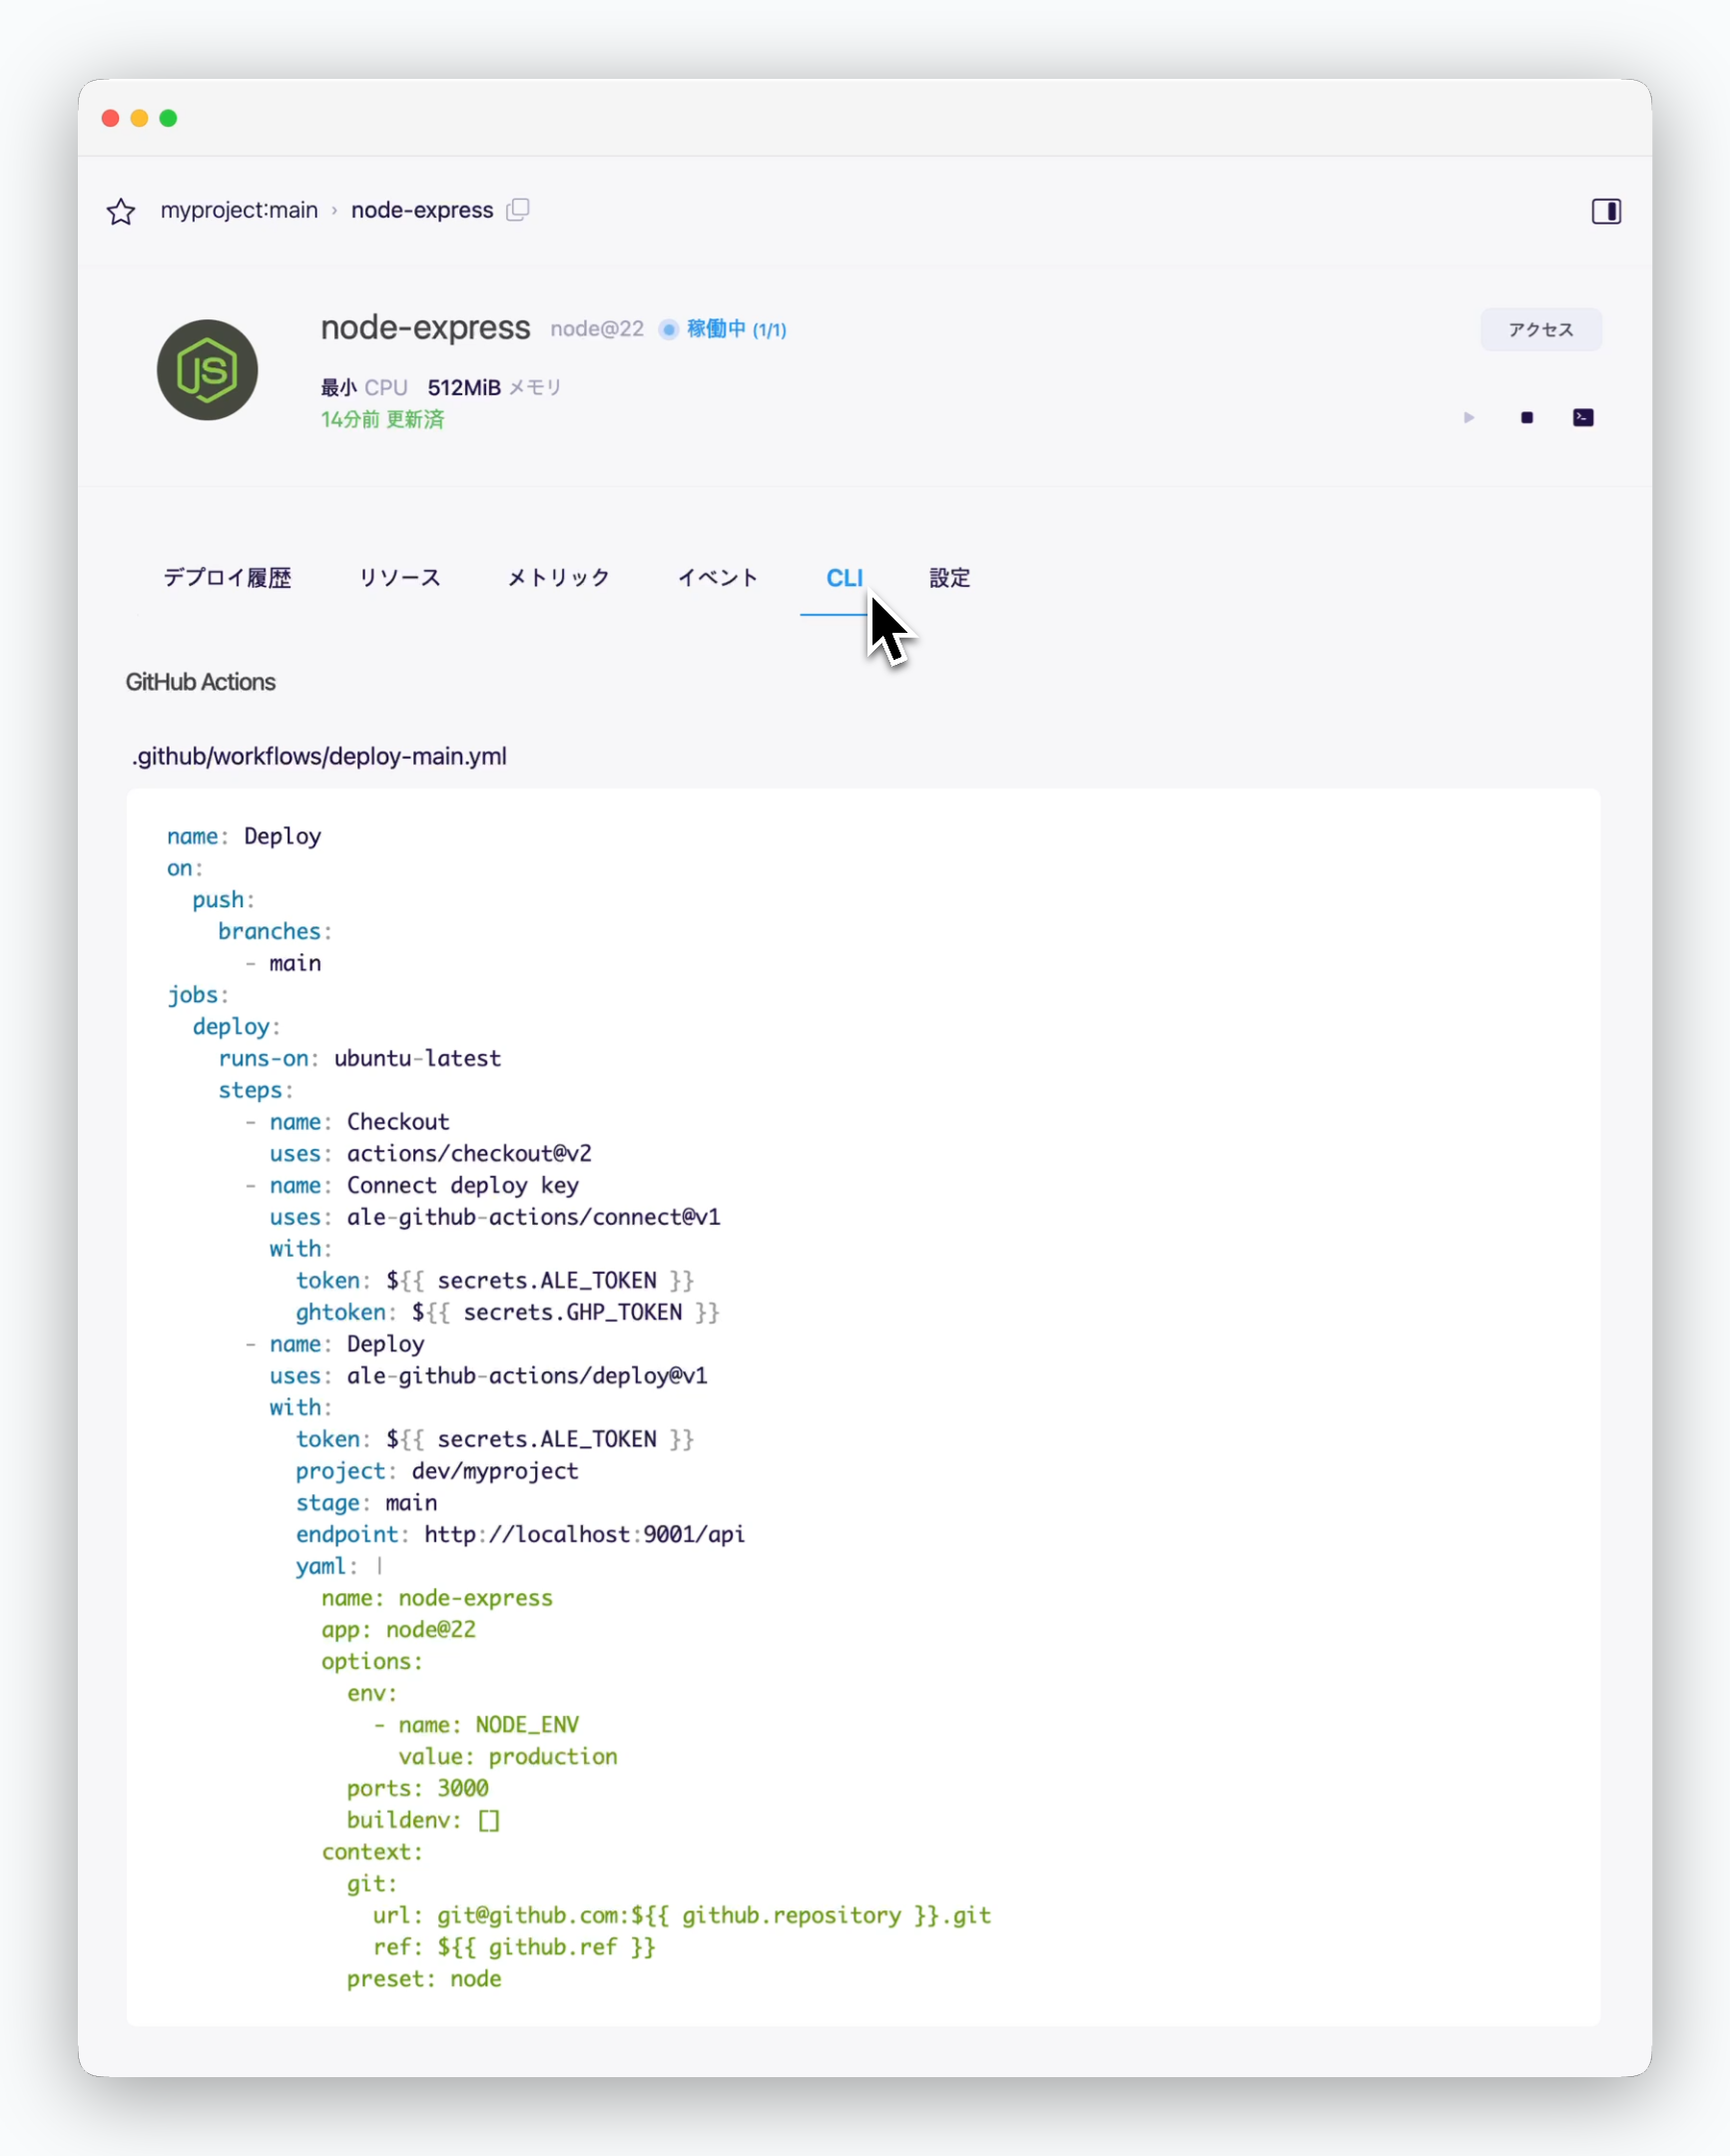
Task: Click the ale-github-actions/connect@v1 line
Action: pos(495,1217)
